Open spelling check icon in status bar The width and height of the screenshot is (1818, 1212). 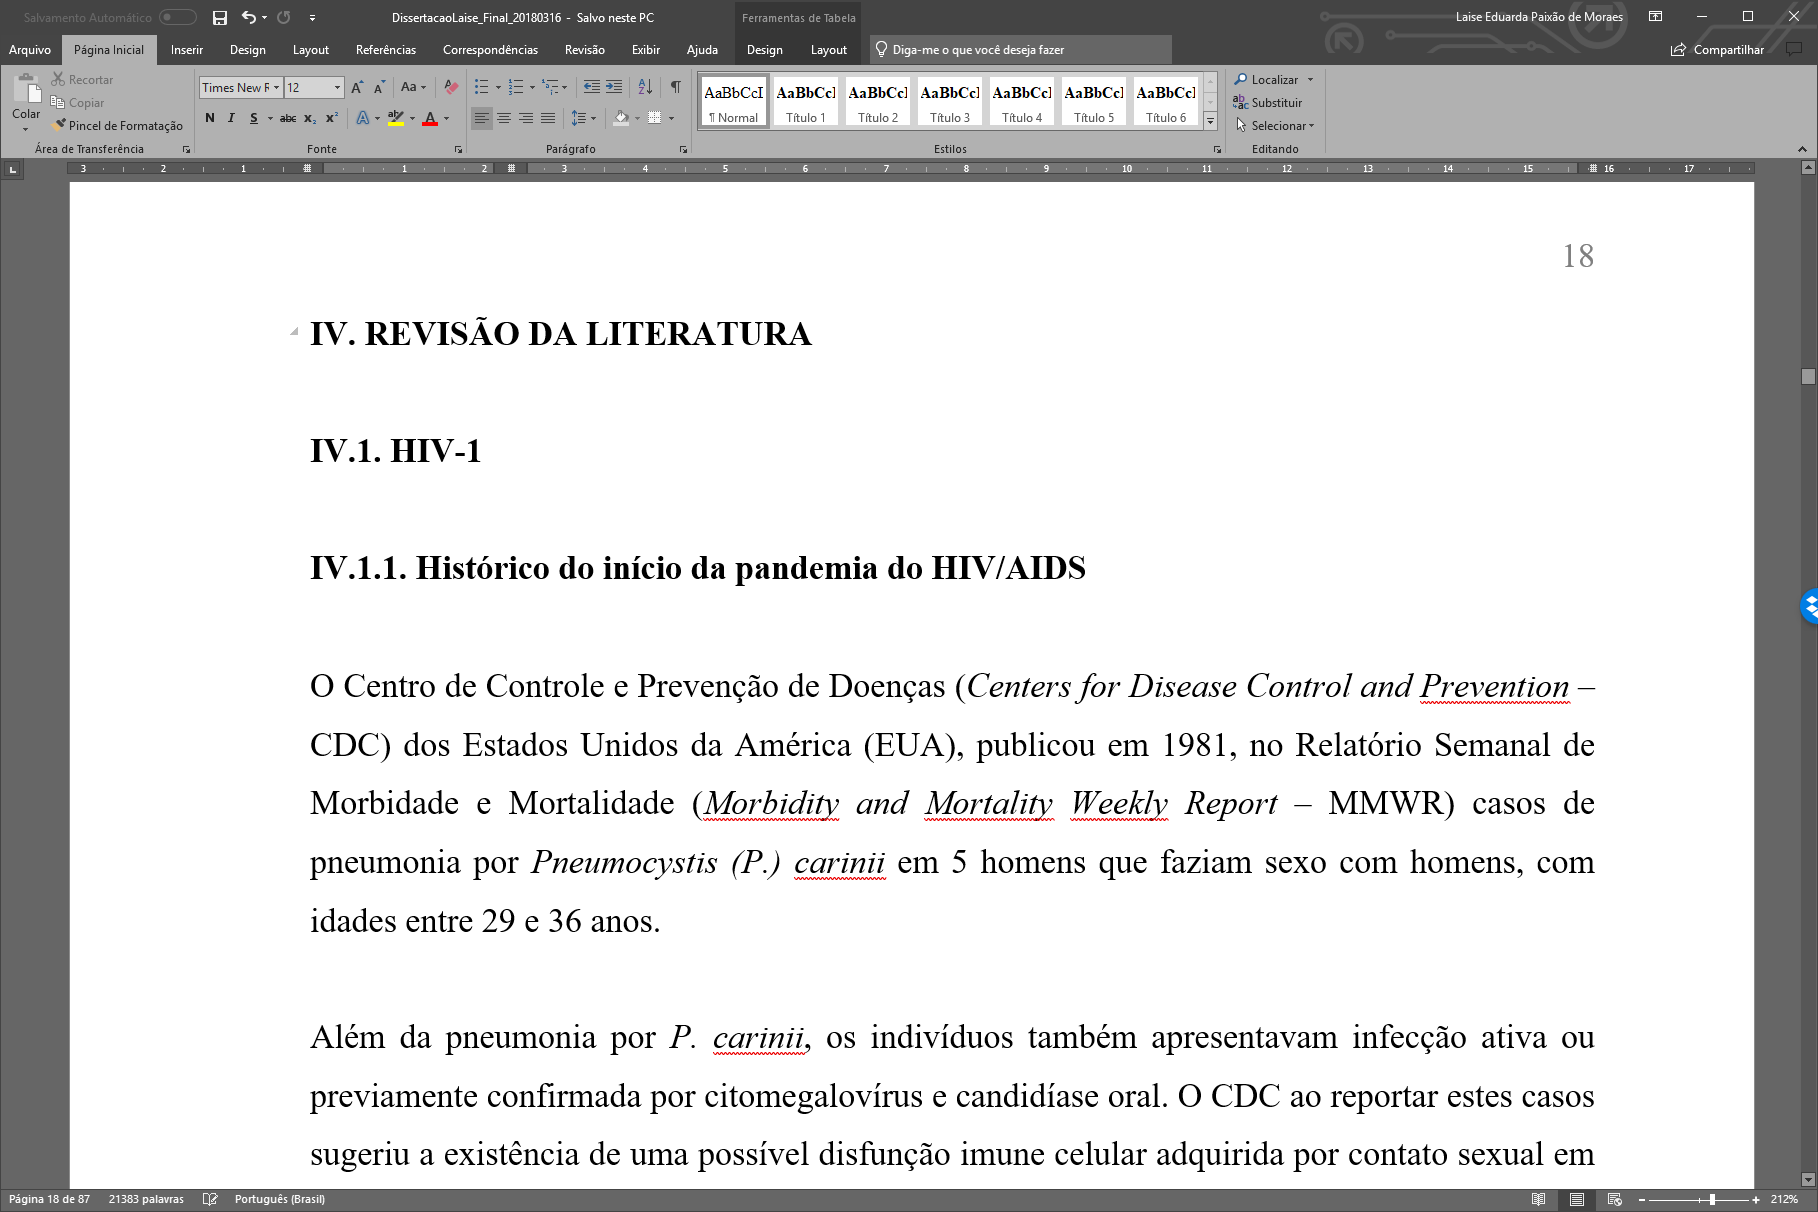(x=210, y=1199)
